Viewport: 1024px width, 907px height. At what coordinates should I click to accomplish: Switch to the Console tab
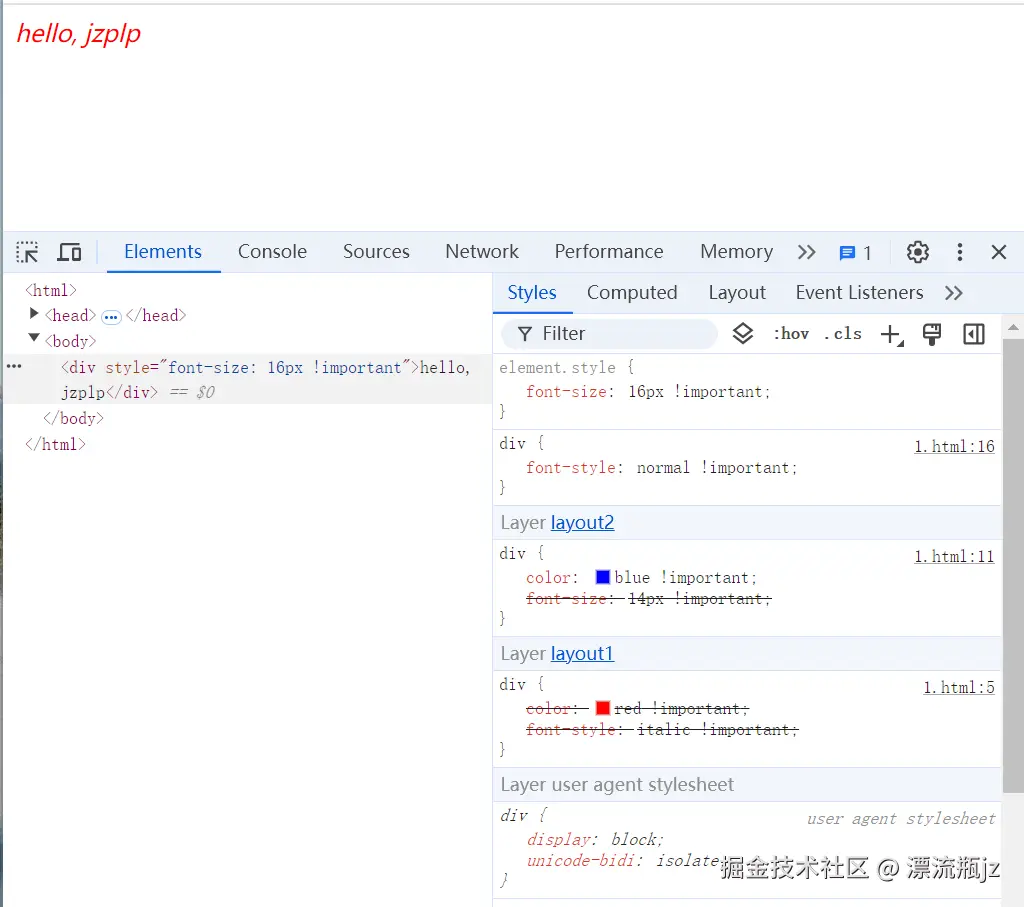(x=272, y=252)
